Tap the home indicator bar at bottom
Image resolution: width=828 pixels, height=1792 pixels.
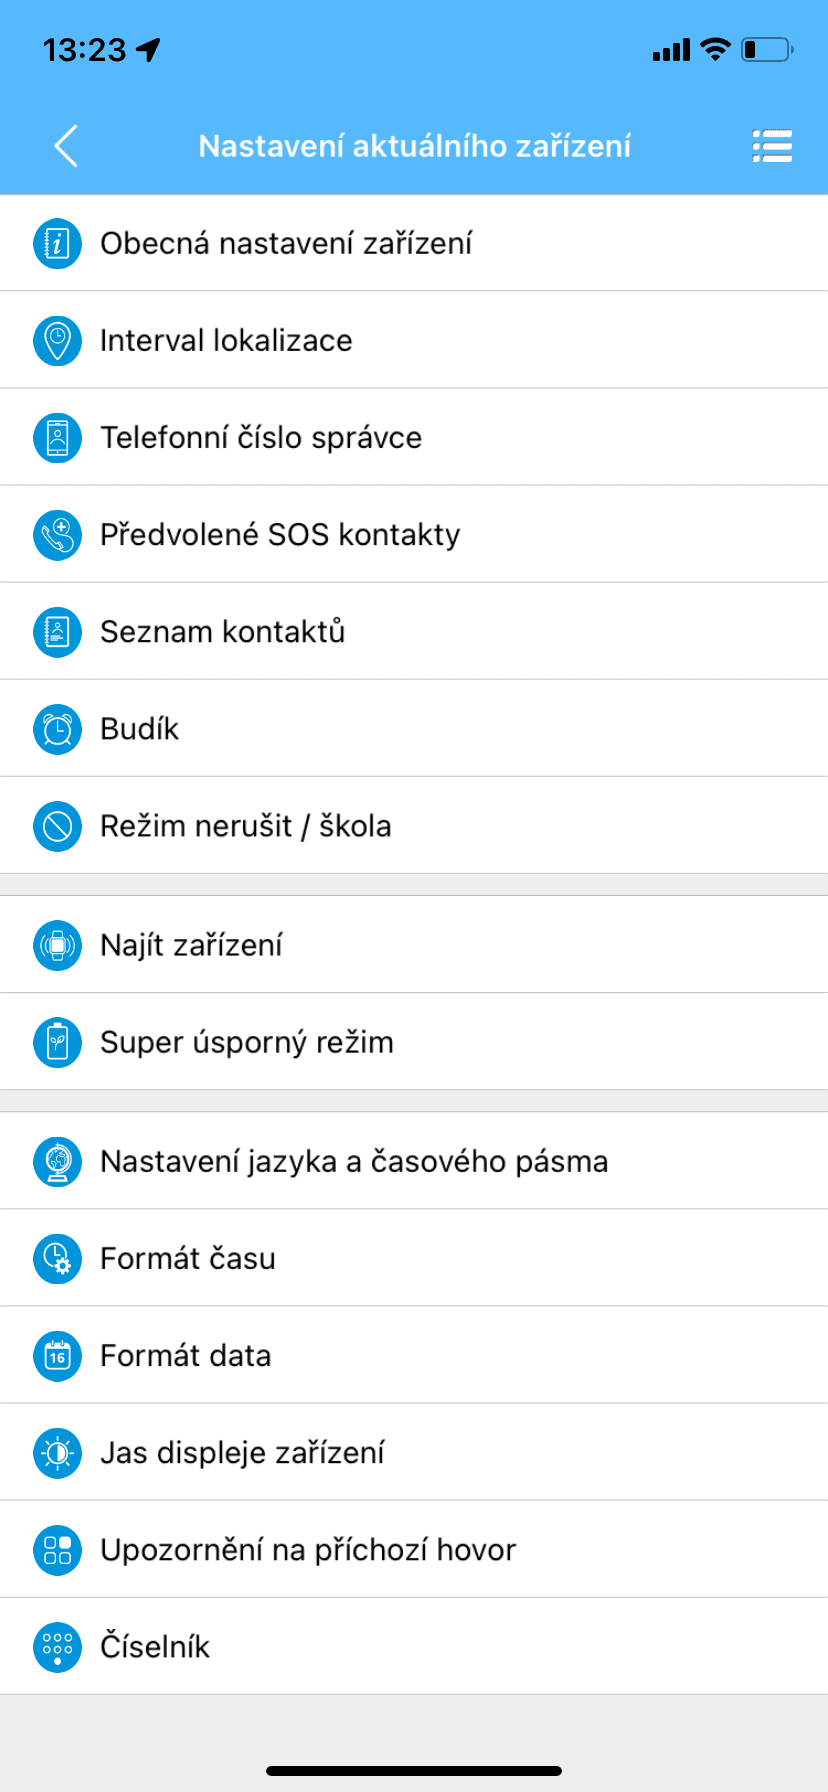(x=414, y=1771)
